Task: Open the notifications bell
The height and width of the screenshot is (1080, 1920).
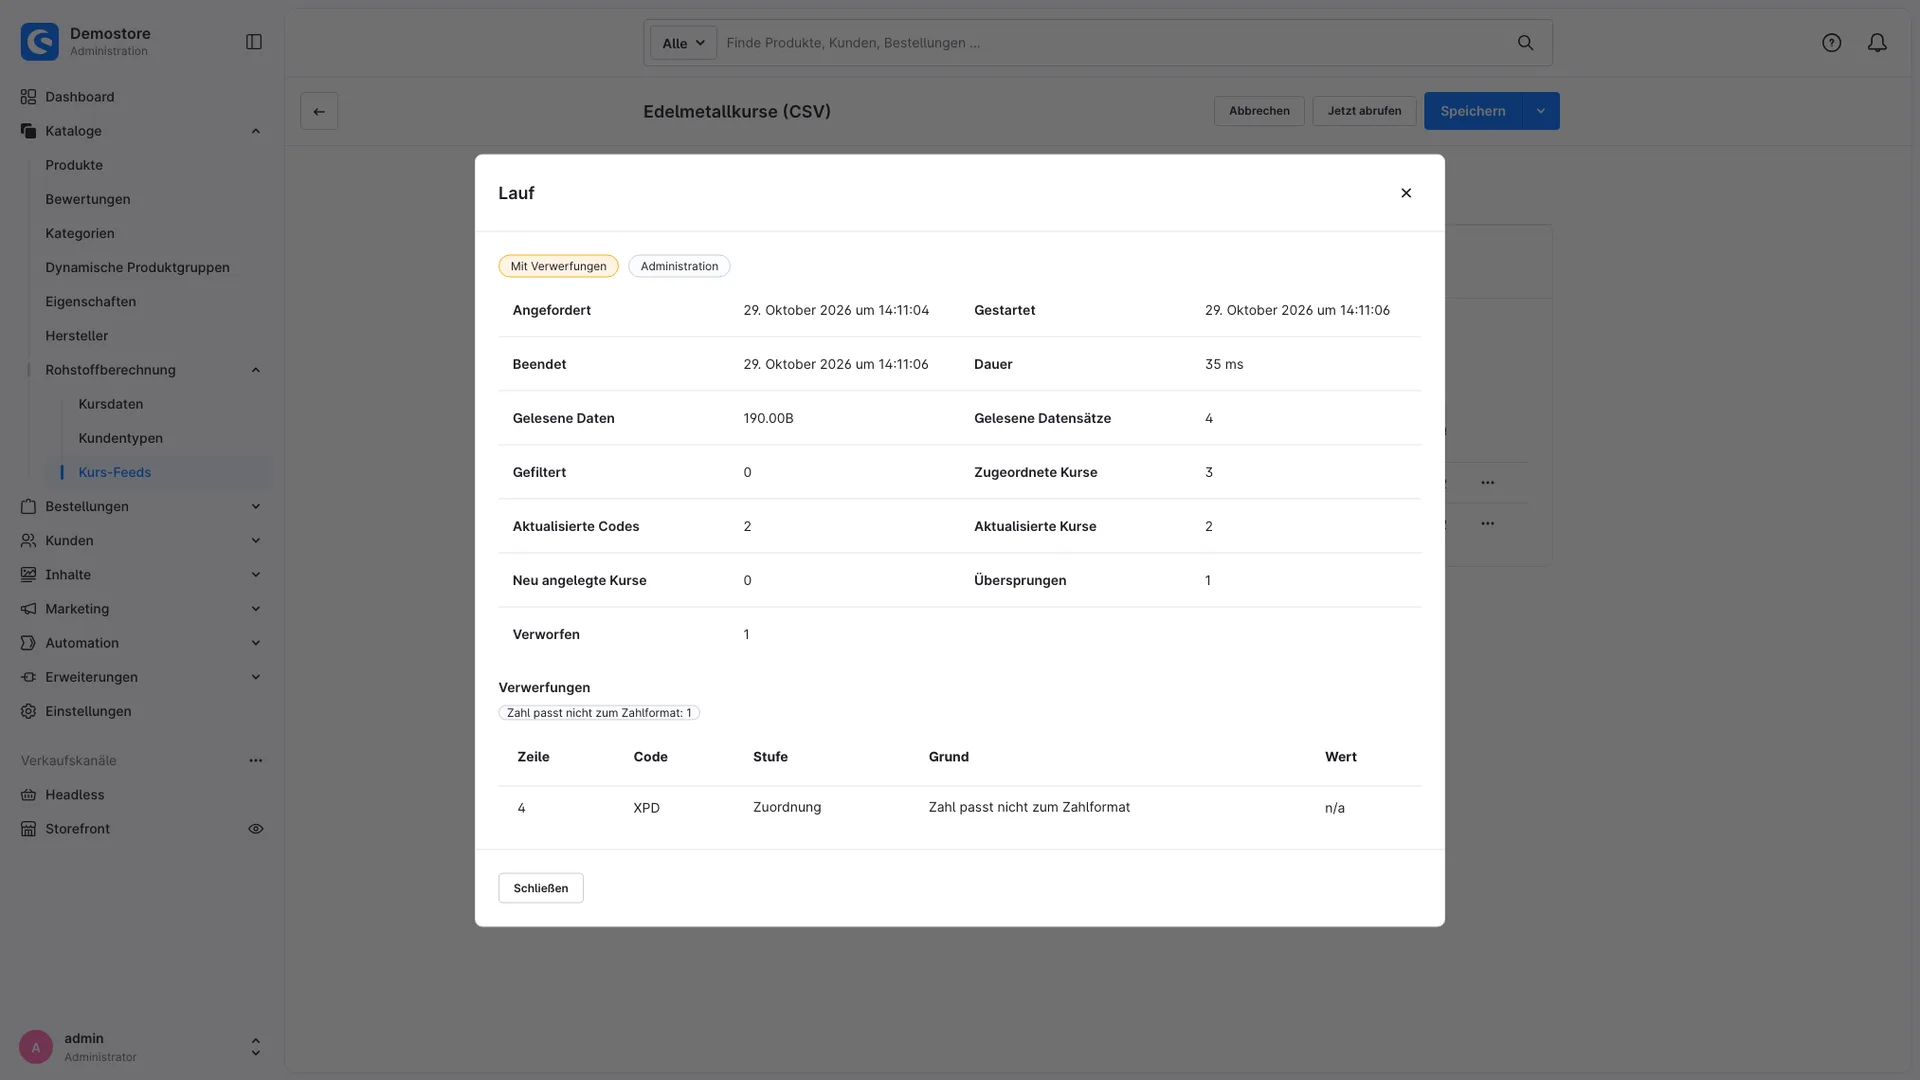Action: point(1877,43)
